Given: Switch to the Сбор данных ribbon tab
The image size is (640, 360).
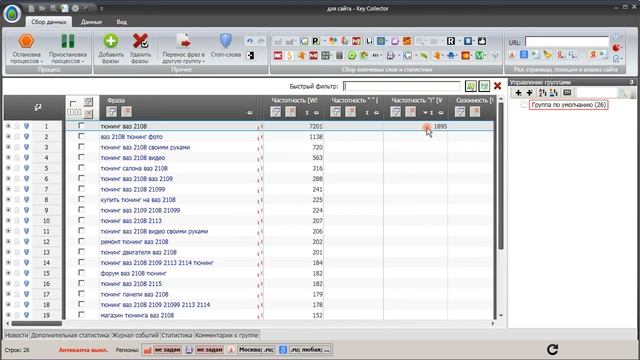Looking at the screenshot, I should click(x=49, y=22).
